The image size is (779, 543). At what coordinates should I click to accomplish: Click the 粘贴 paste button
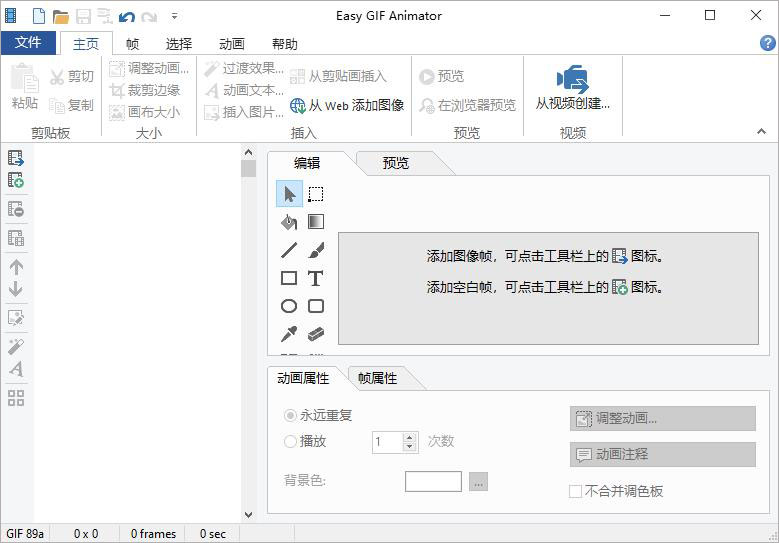coord(24,86)
